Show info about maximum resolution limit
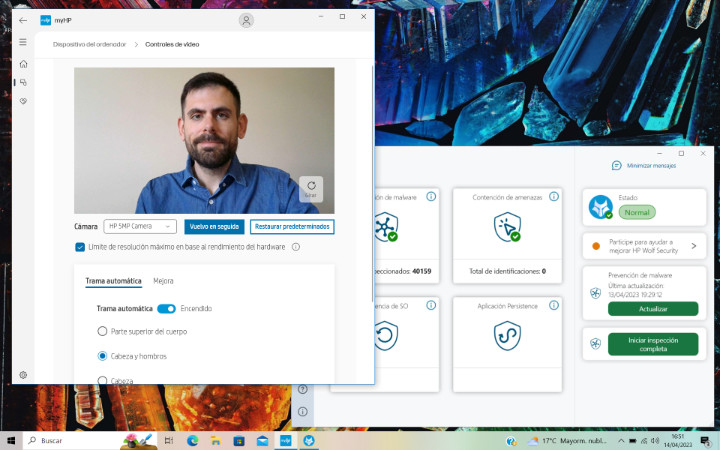 tap(296, 247)
